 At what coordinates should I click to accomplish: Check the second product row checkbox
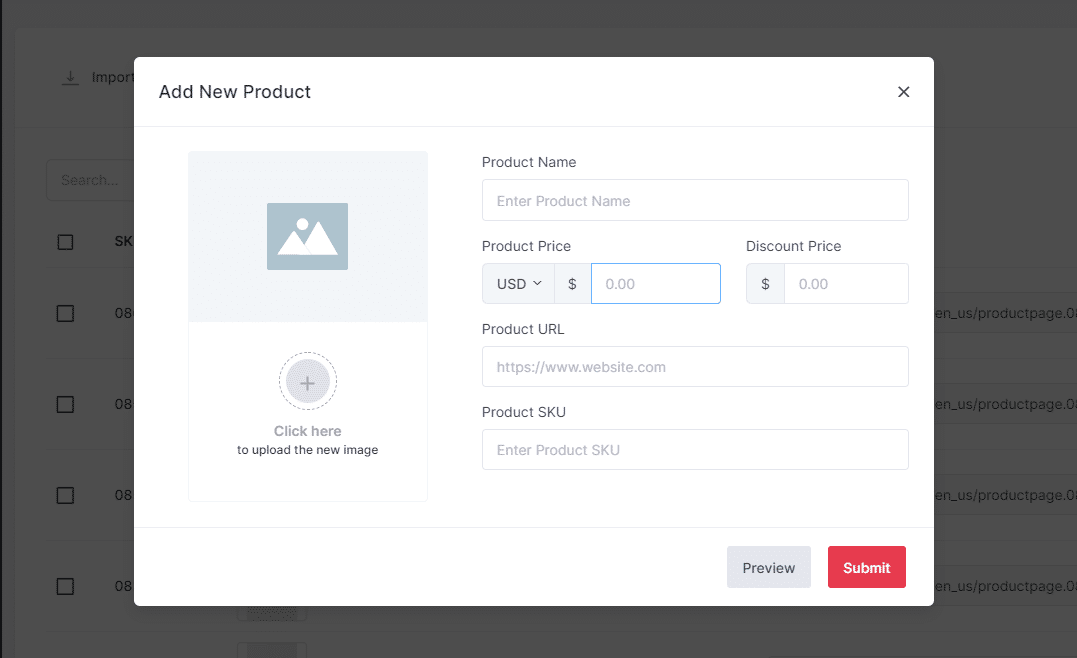click(x=65, y=404)
